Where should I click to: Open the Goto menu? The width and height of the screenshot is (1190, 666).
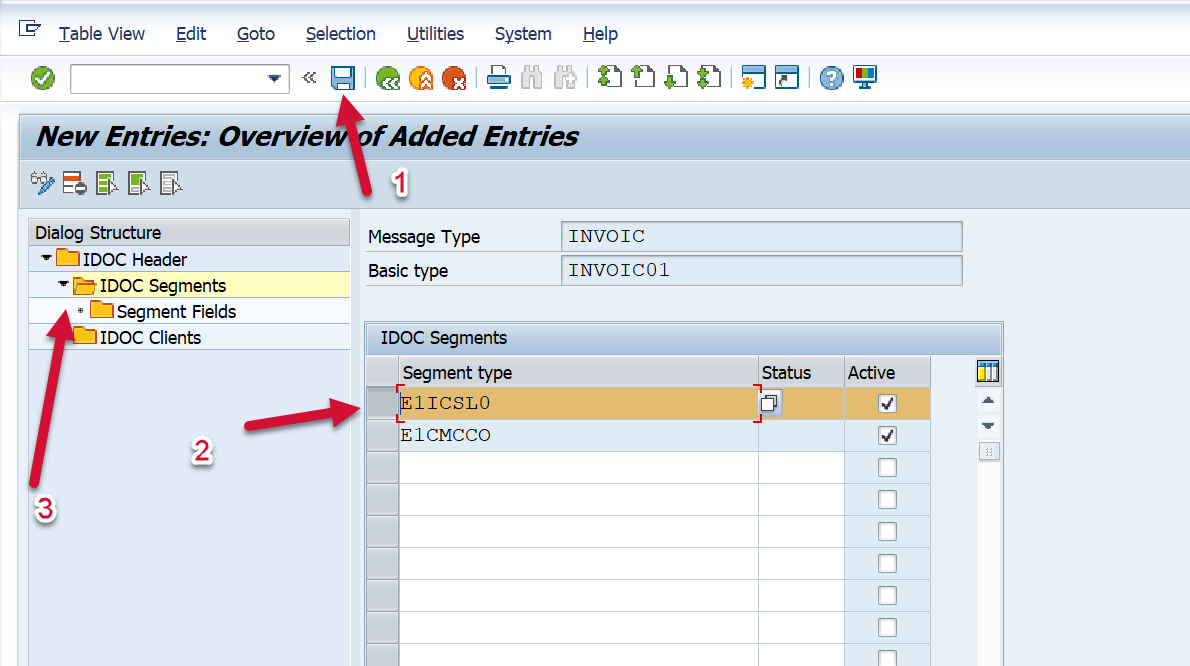(256, 34)
